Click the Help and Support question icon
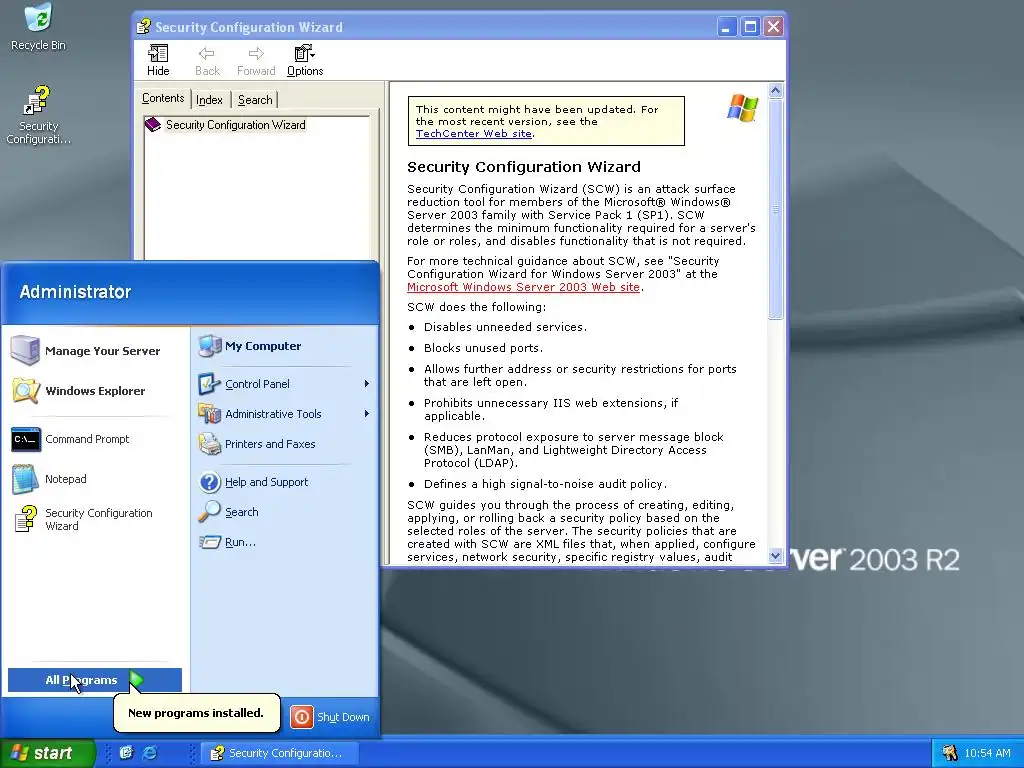 [x=210, y=482]
